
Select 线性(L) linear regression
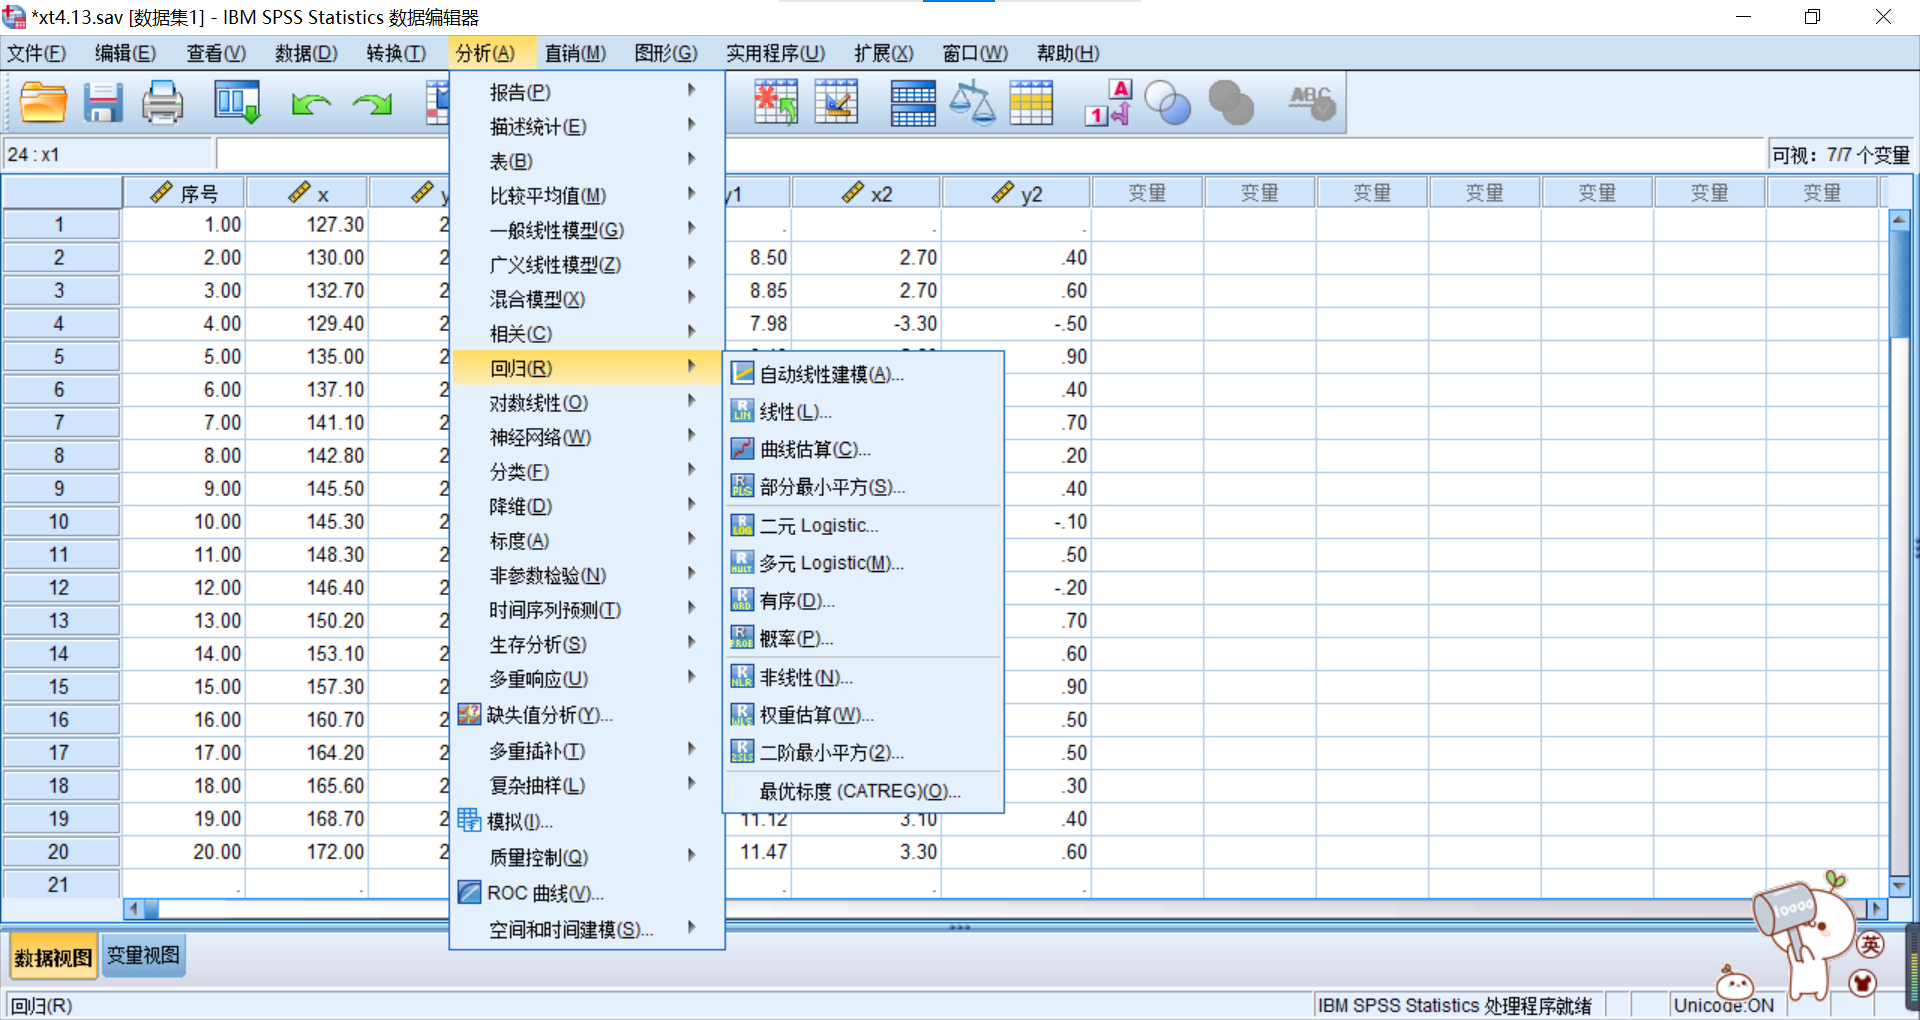863,412
